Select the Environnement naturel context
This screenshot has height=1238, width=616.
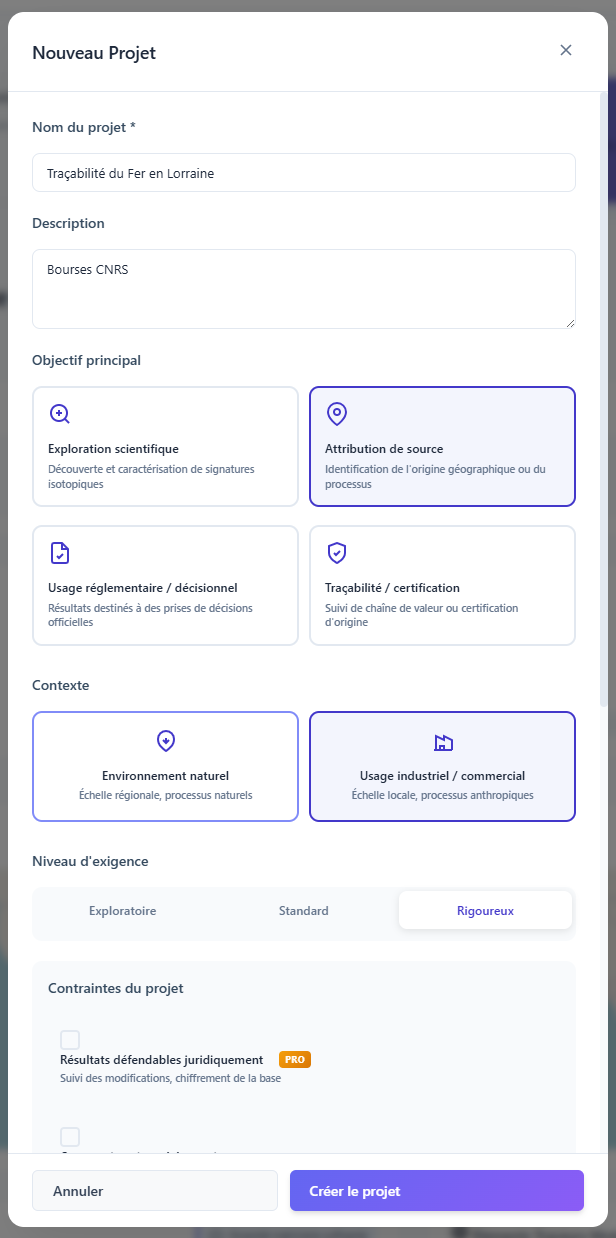tap(165, 766)
